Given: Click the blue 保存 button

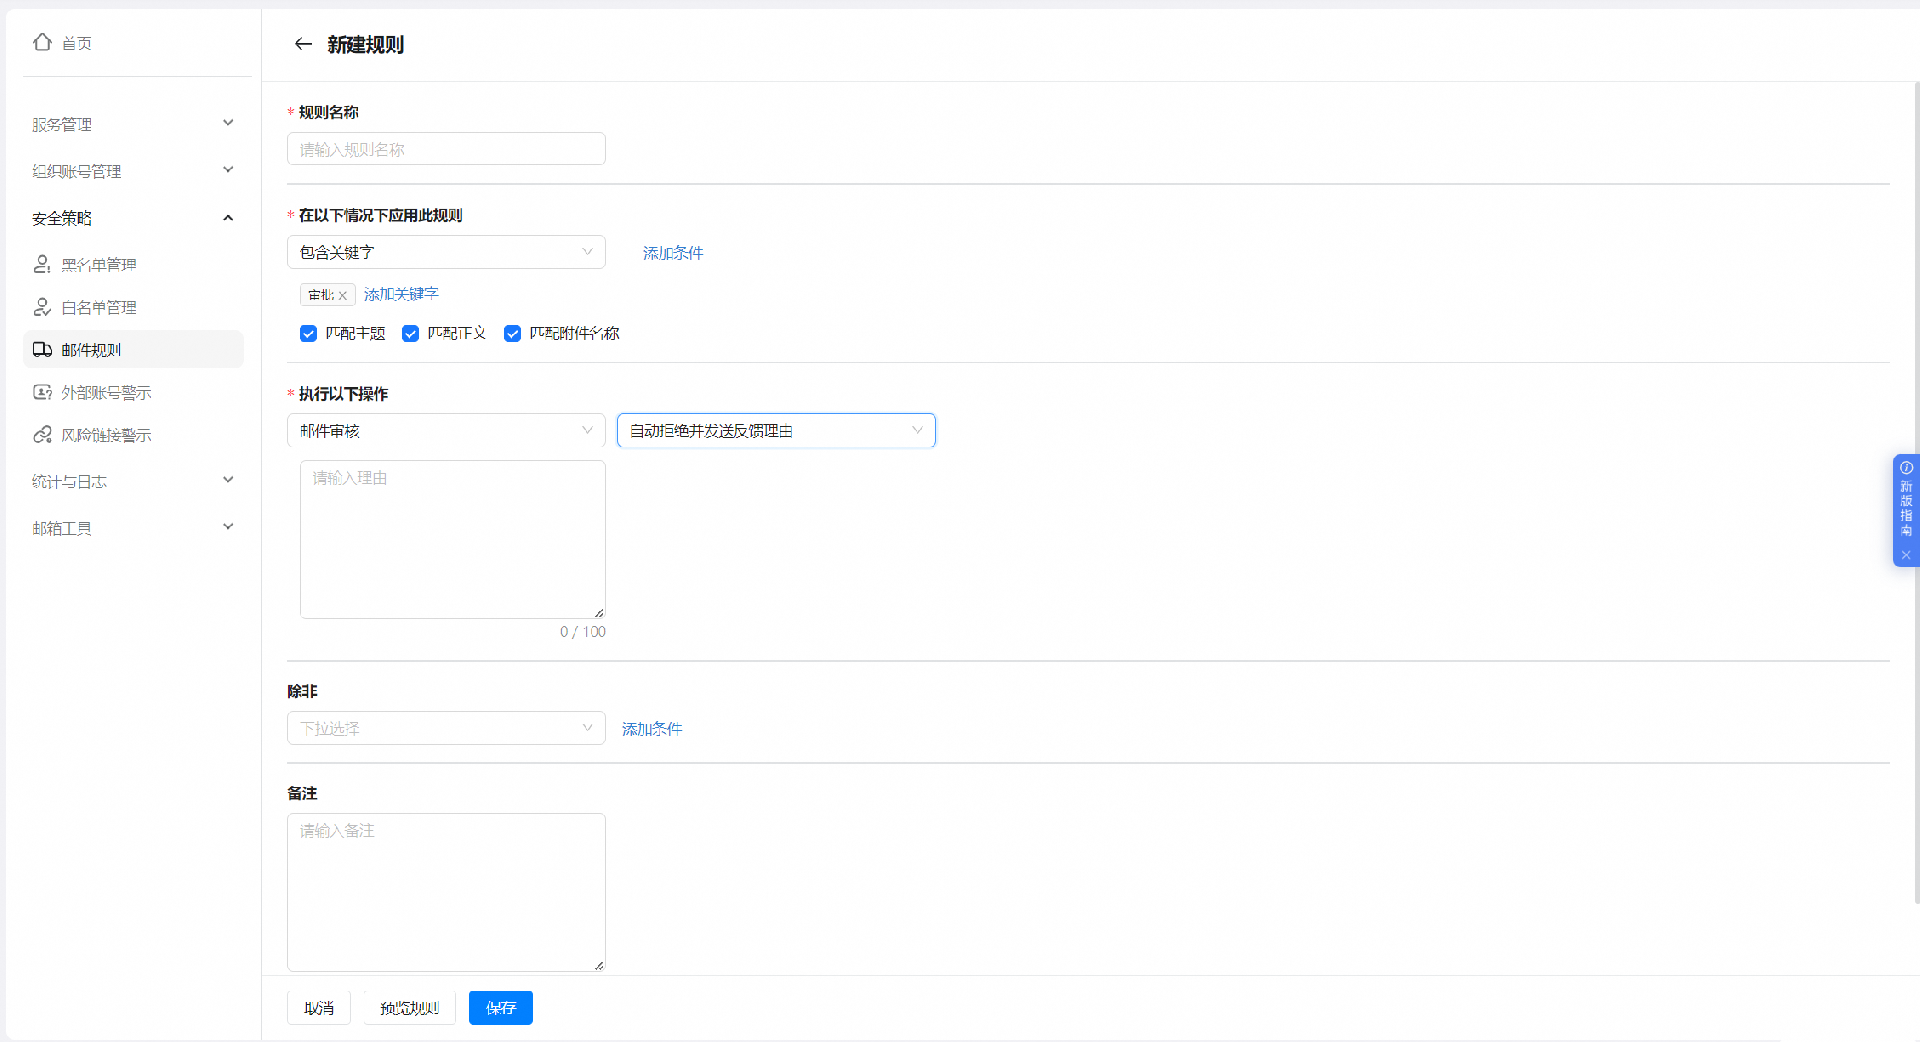Looking at the screenshot, I should 500,1008.
